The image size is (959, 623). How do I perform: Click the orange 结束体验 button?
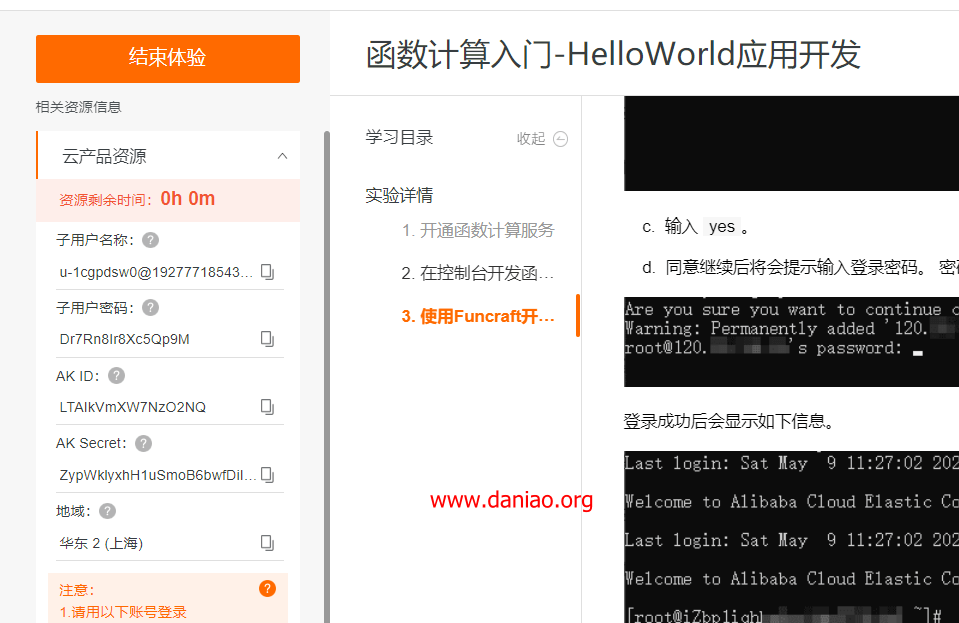coord(168,59)
